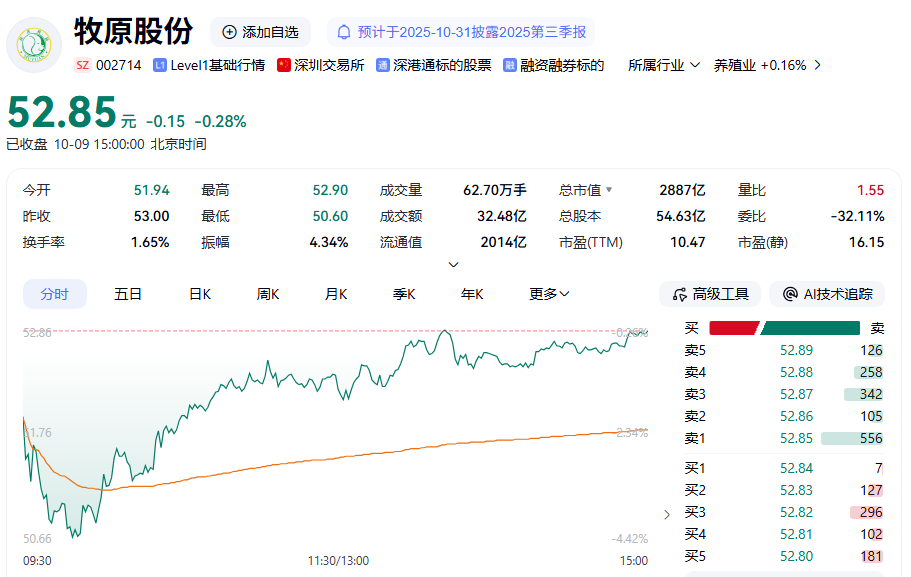The height and width of the screenshot is (577, 911).
Task: Click the AI技术追踪 button
Action: coord(827,294)
